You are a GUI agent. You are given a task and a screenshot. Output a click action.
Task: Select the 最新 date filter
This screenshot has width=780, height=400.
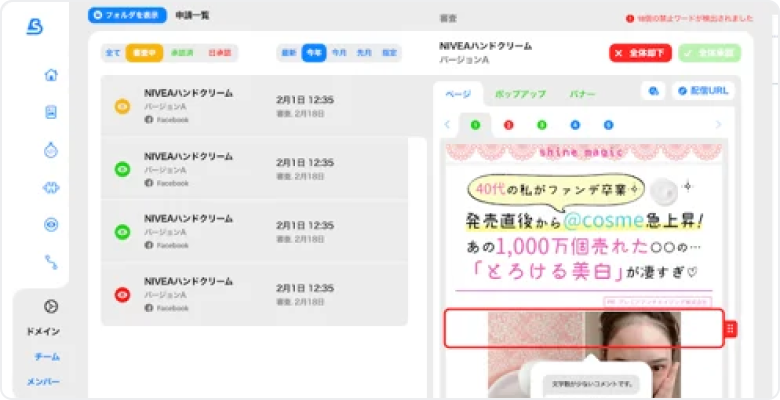[x=289, y=53]
